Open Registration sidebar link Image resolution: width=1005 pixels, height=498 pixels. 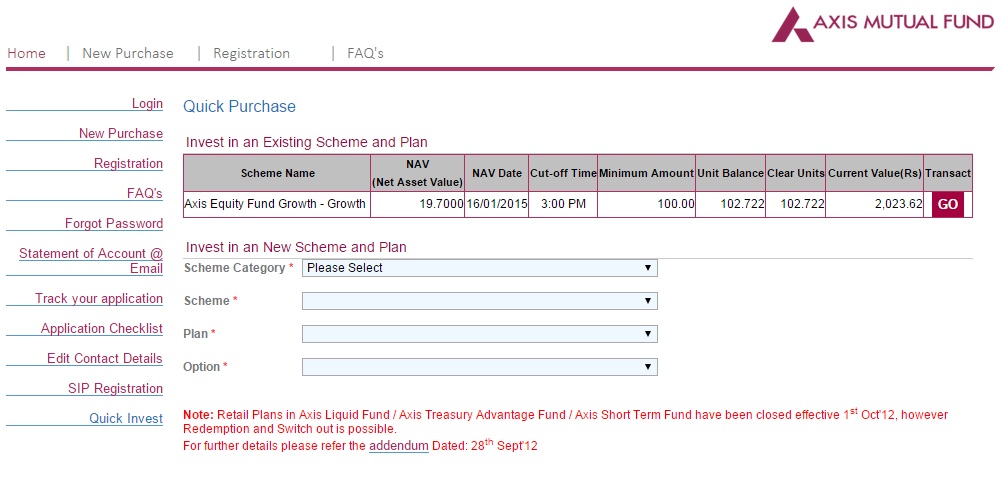coord(128,163)
